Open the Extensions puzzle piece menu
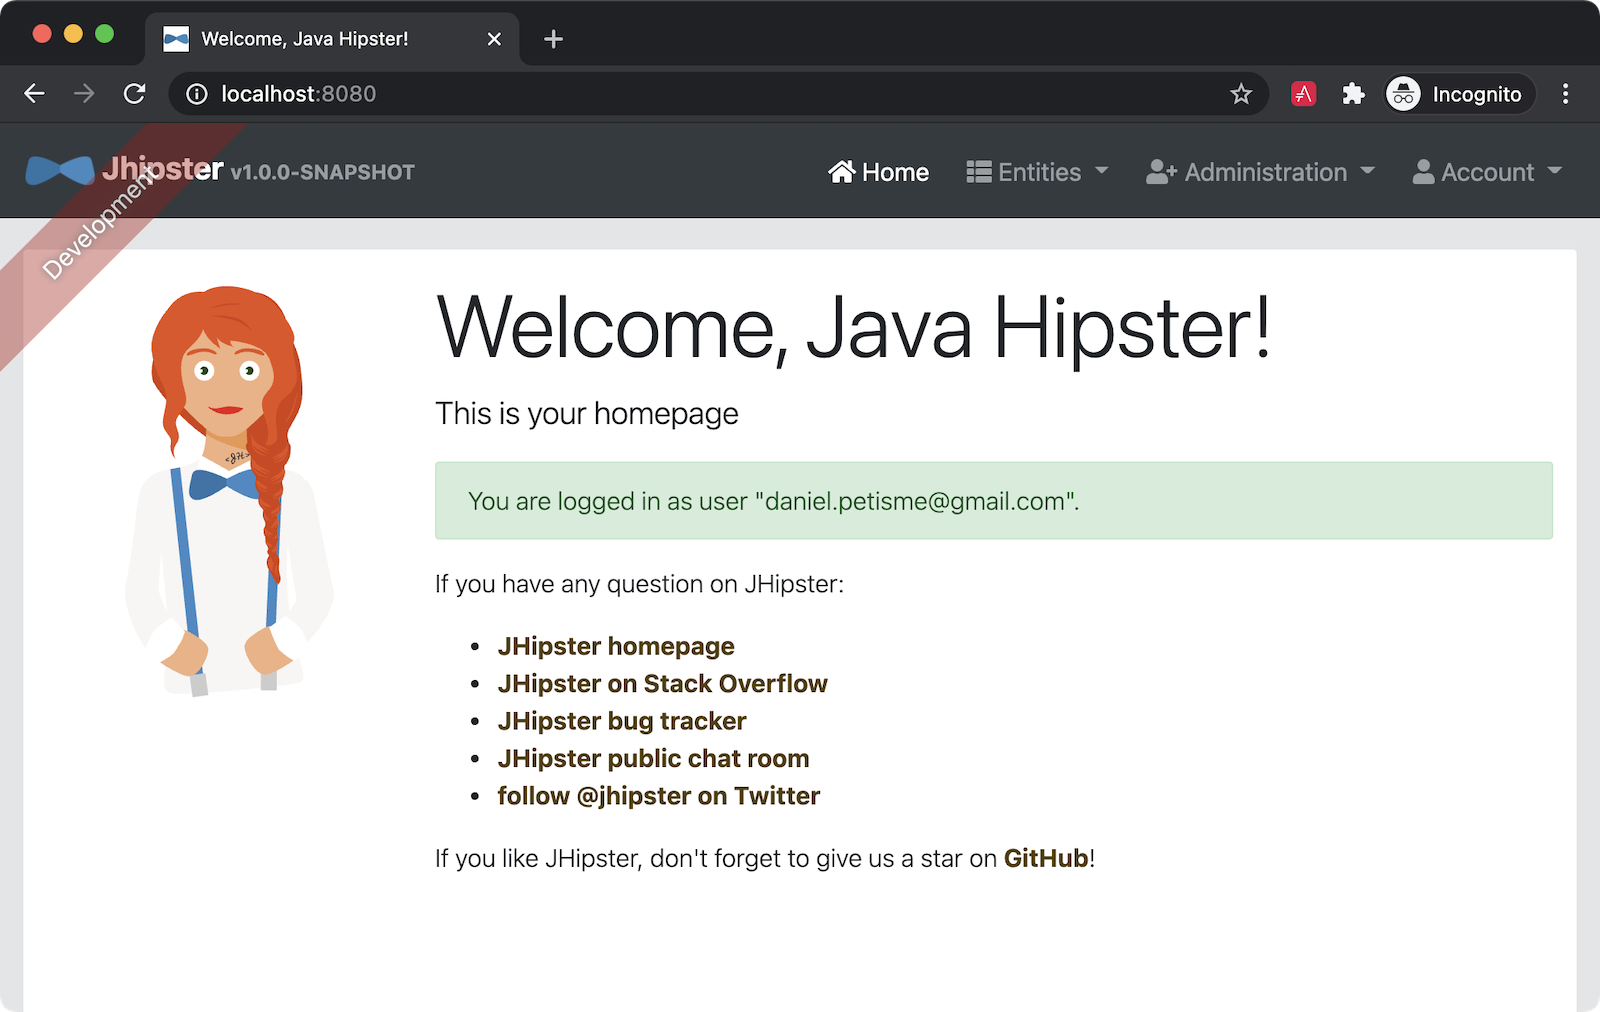Image resolution: width=1600 pixels, height=1012 pixels. [1353, 94]
